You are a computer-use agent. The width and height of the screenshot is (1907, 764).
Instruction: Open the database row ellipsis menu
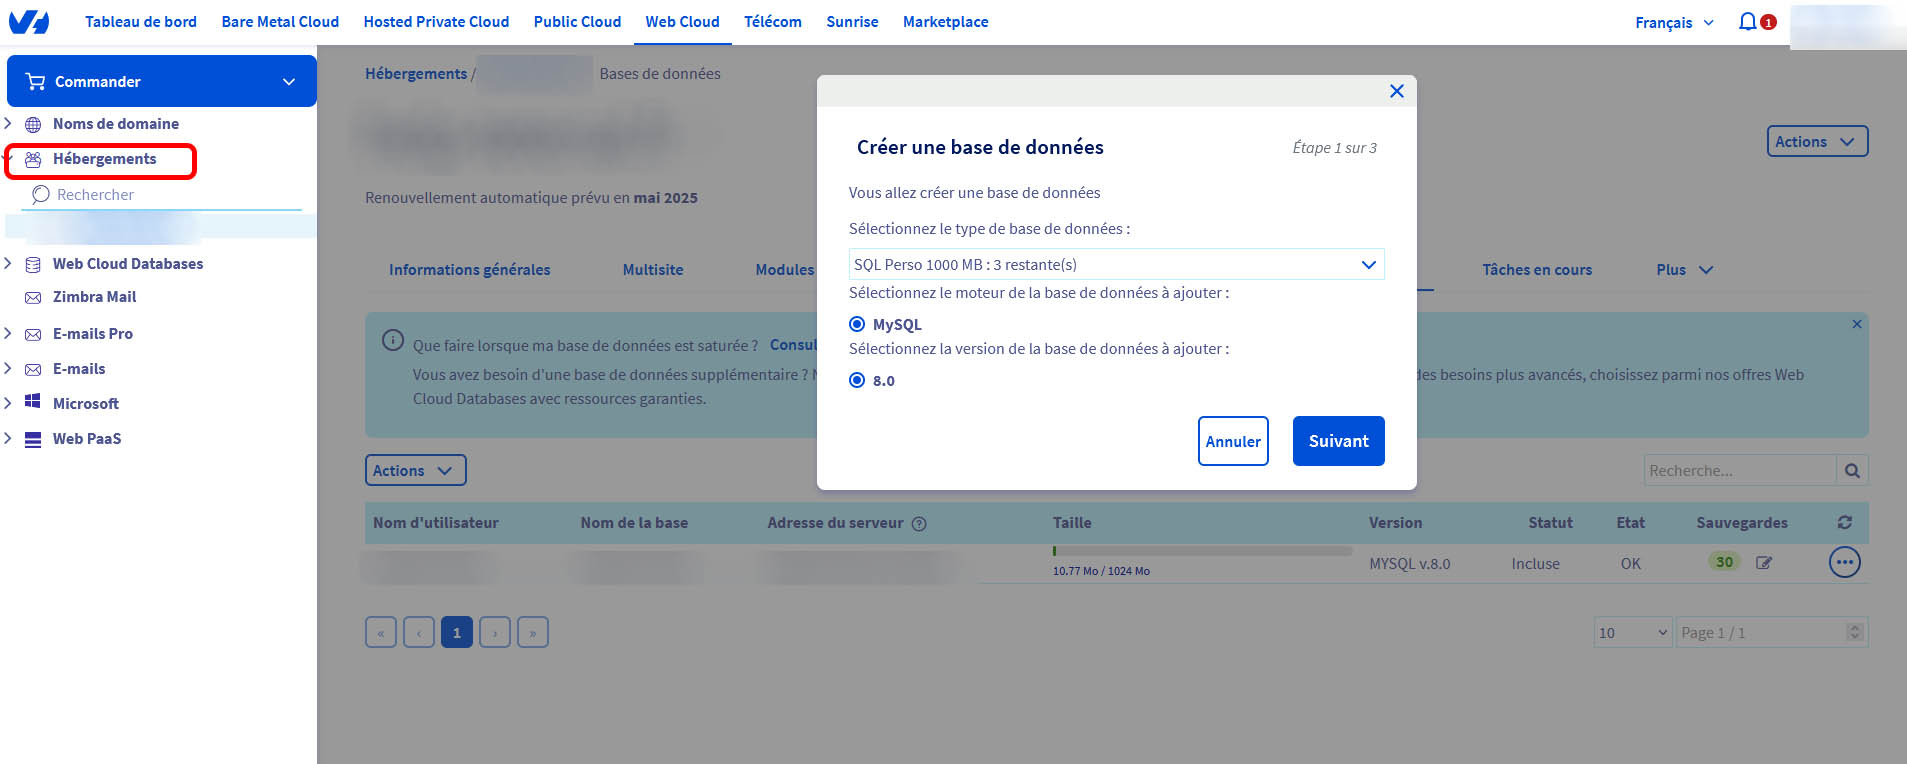pos(1844,563)
